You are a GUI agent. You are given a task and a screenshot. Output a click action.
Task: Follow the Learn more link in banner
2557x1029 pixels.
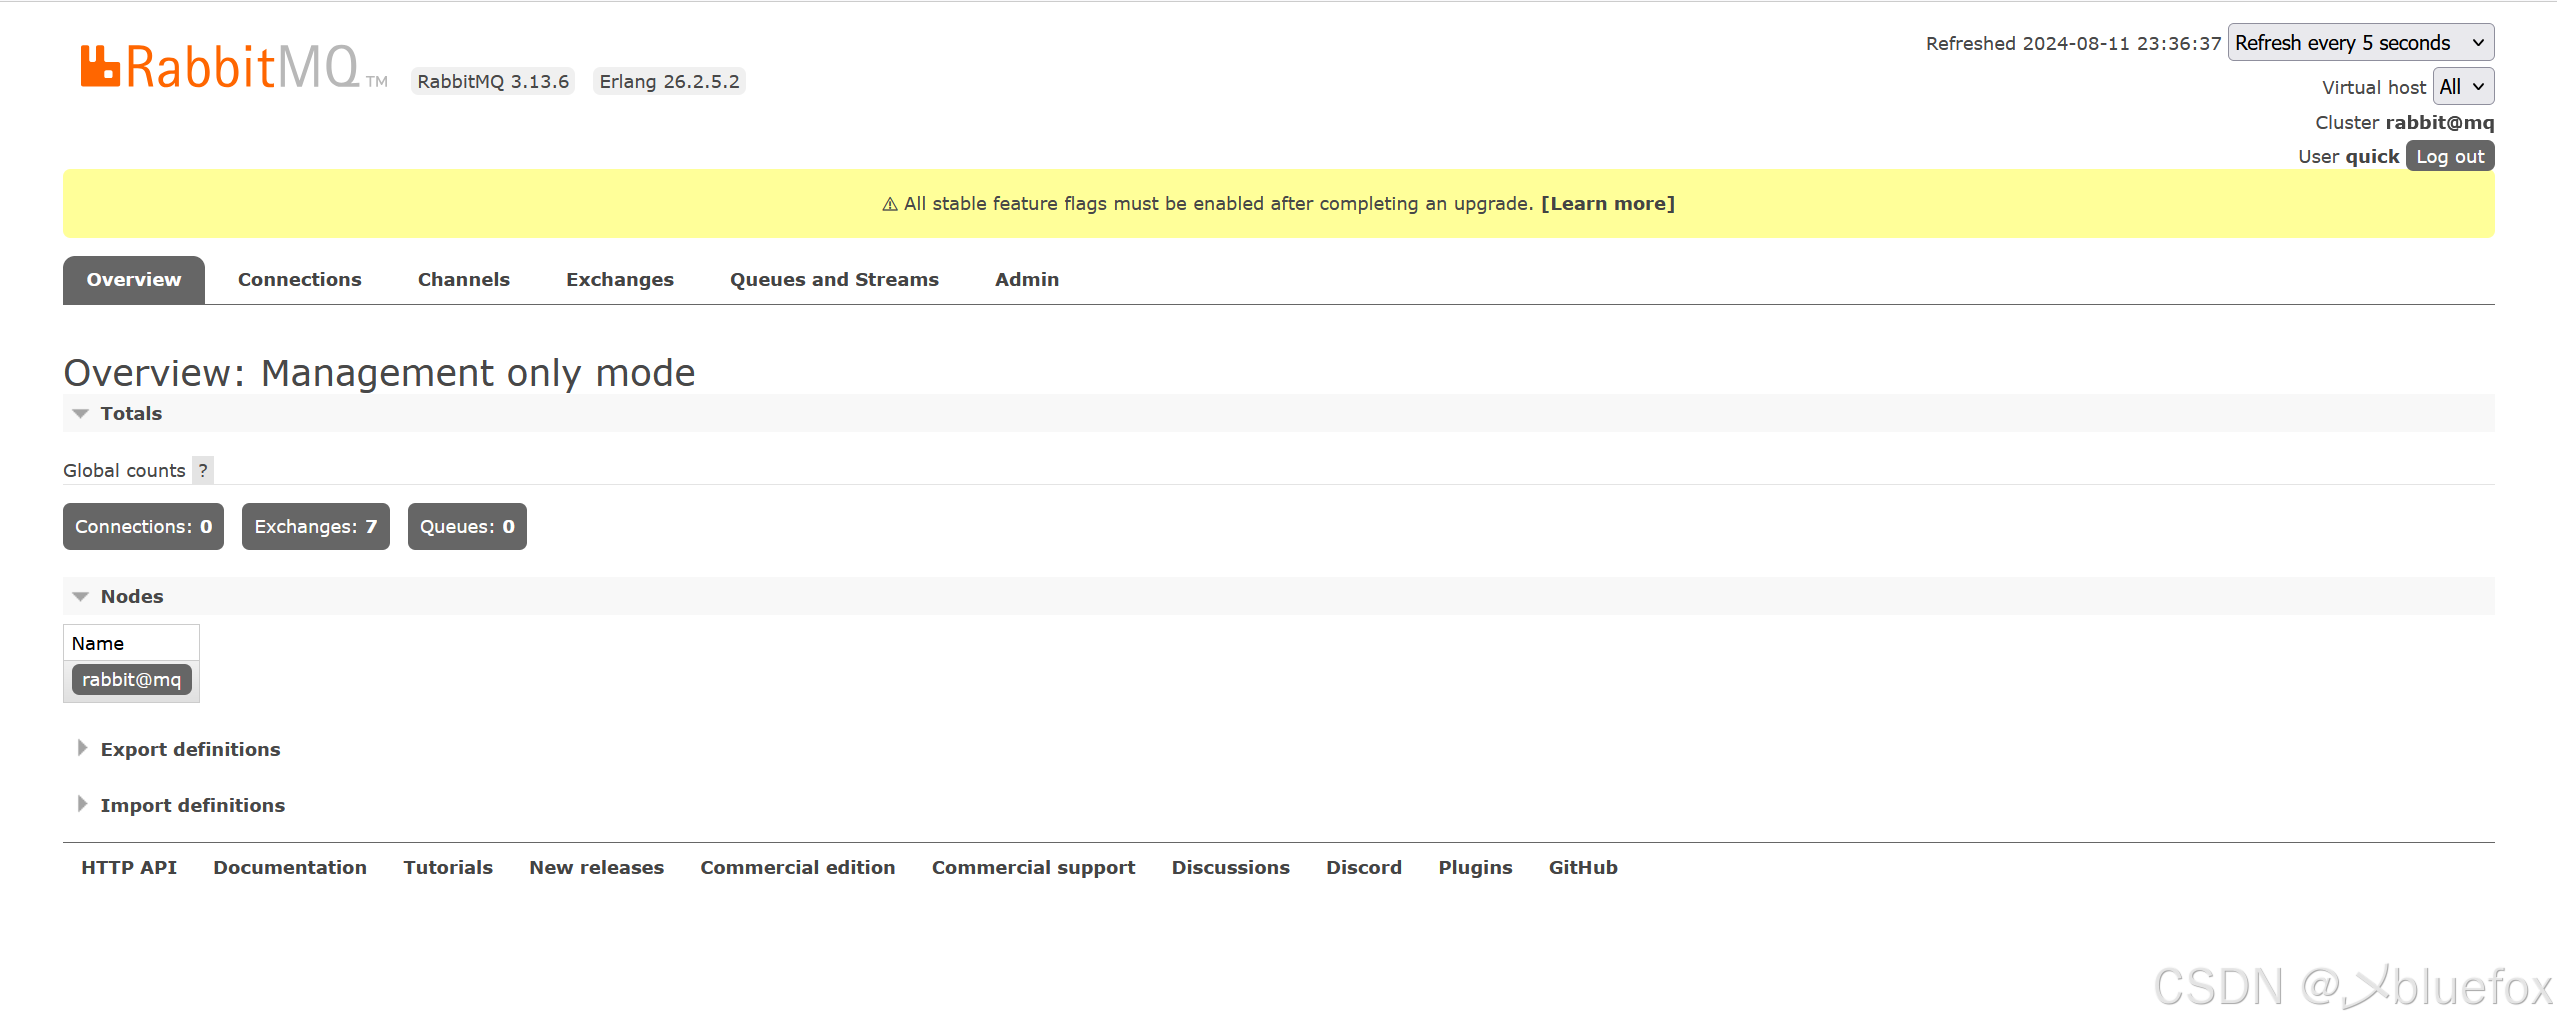pyautogui.click(x=1608, y=204)
